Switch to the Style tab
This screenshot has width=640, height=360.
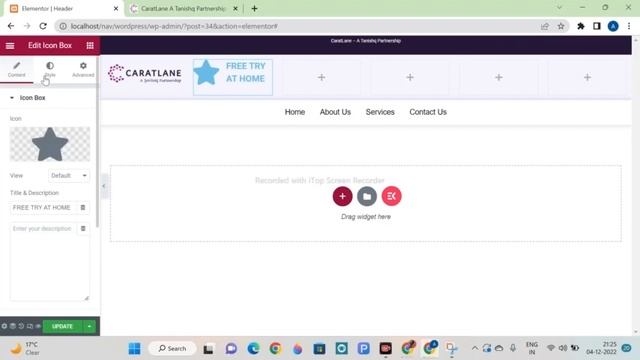(50, 69)
